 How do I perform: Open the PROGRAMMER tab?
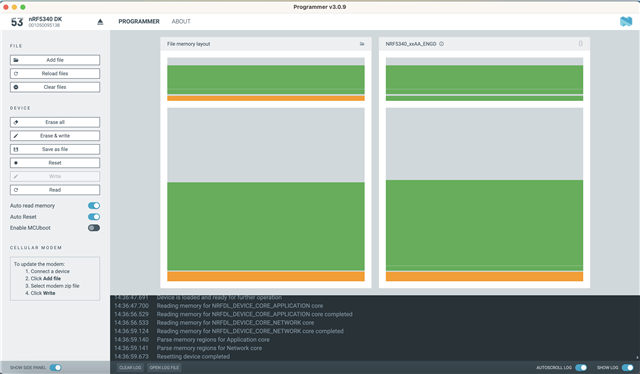pyautogui.click(x=139, y=22)
